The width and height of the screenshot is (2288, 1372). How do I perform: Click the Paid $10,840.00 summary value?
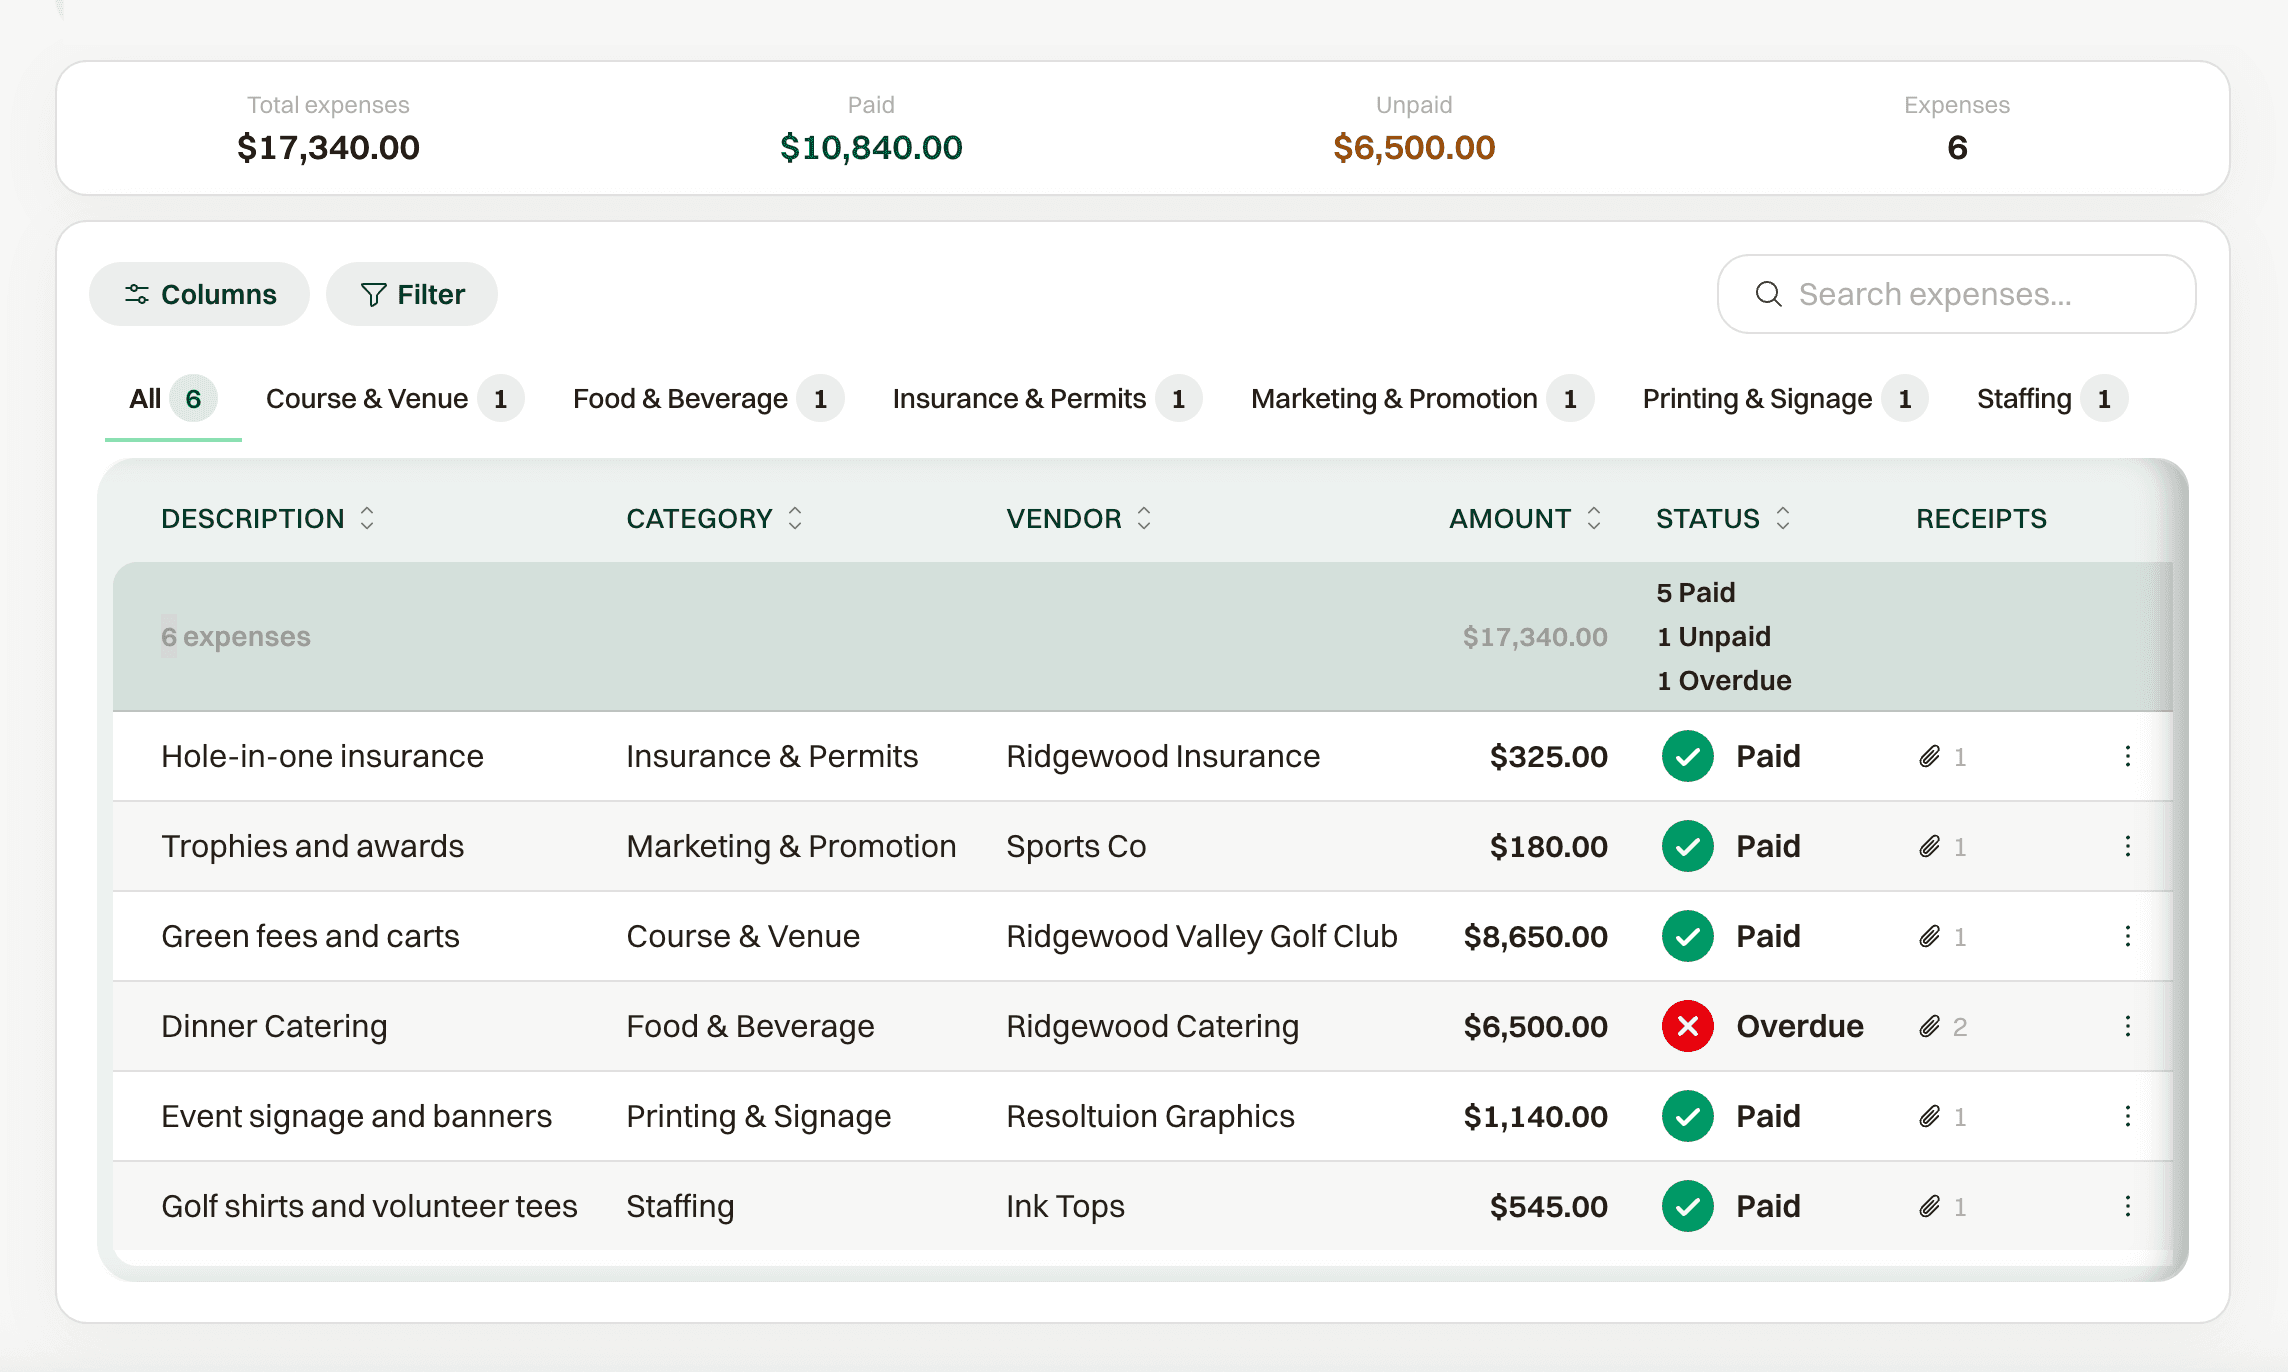(x=871, y=148)
